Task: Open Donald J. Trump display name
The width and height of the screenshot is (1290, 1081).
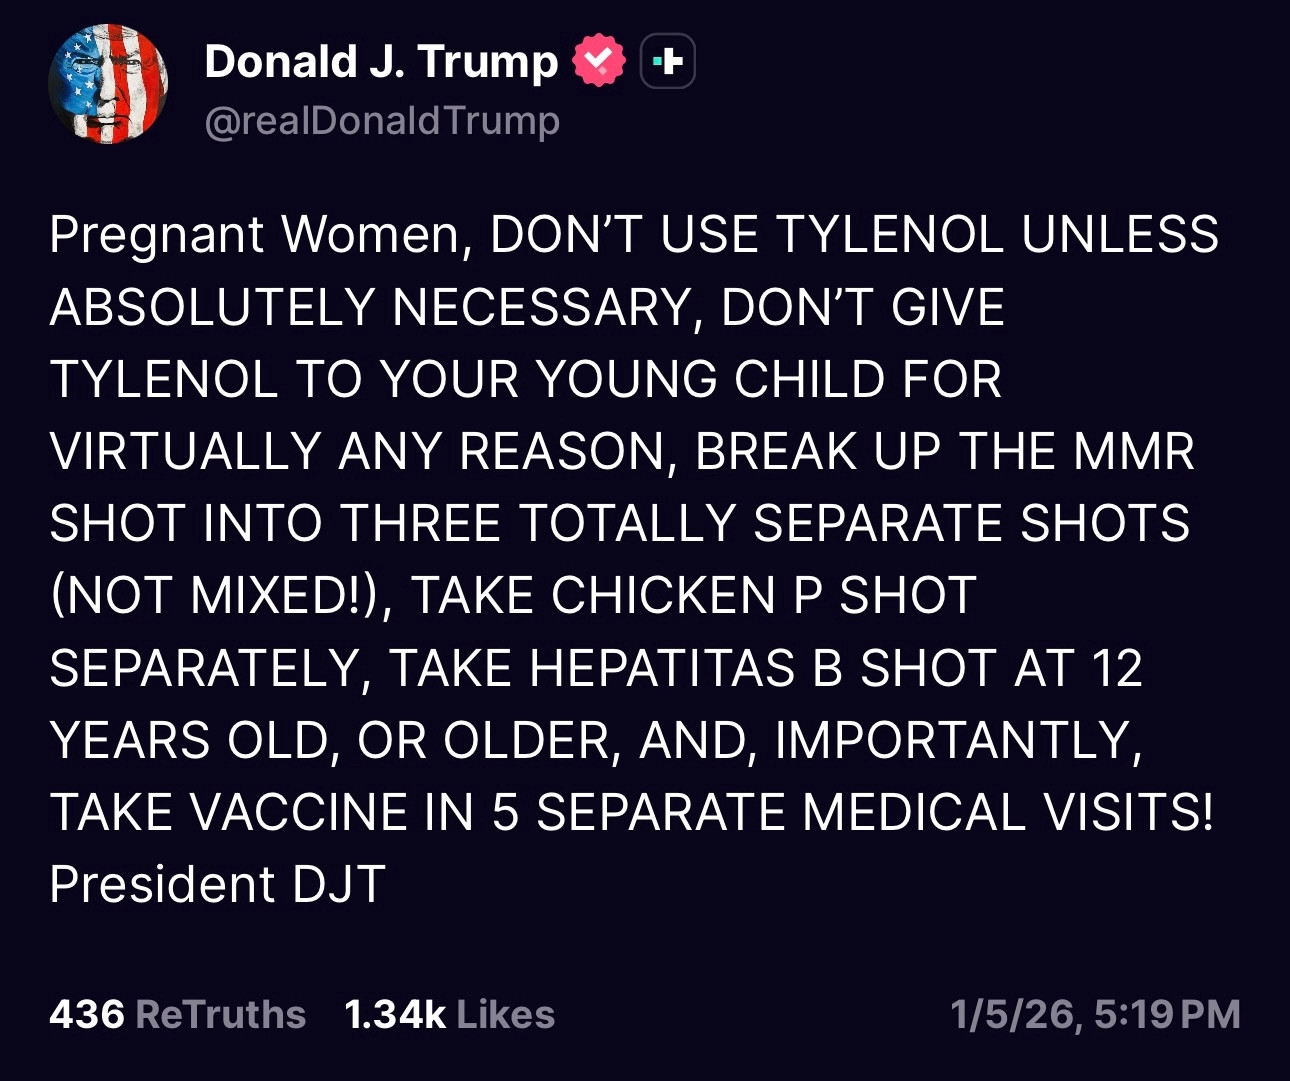Action: tap(381, 62)
